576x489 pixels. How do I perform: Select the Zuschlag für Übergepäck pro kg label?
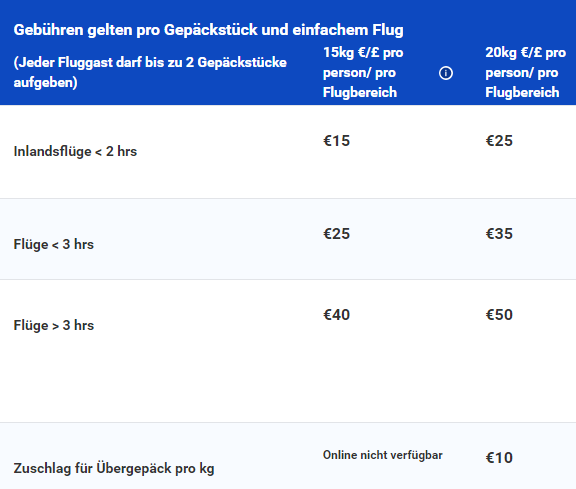click(114, 468)
